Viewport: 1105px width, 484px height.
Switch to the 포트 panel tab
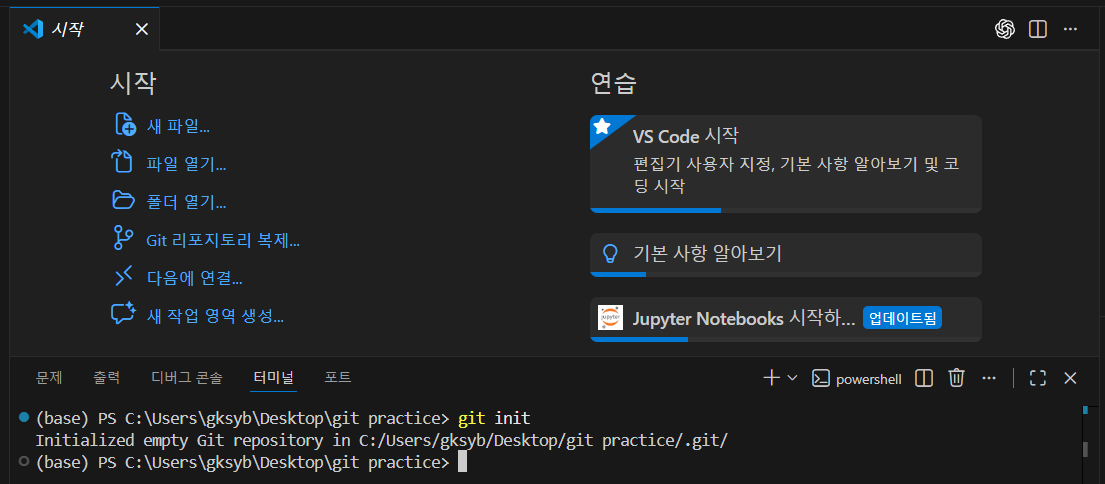[x=338, y=378]
